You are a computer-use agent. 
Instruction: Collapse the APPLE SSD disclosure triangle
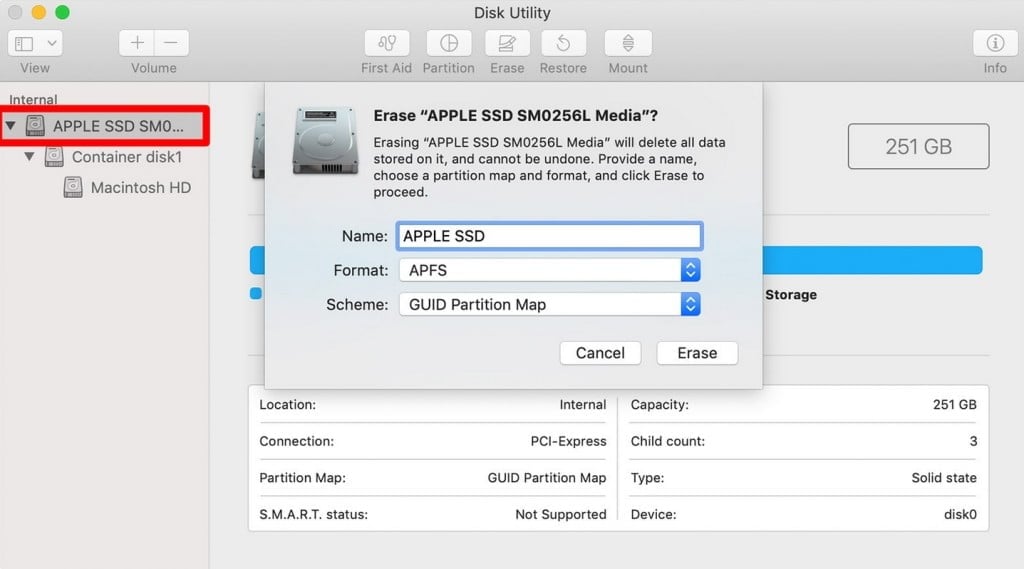[11, 126]
